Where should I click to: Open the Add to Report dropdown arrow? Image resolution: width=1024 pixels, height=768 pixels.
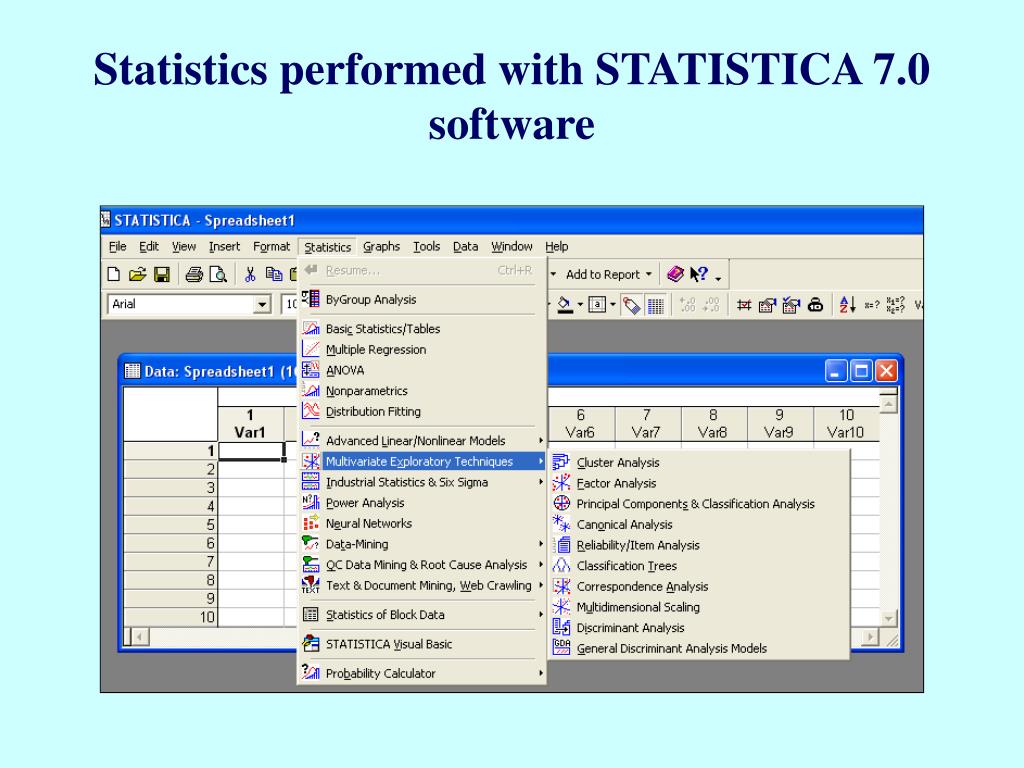648,274
